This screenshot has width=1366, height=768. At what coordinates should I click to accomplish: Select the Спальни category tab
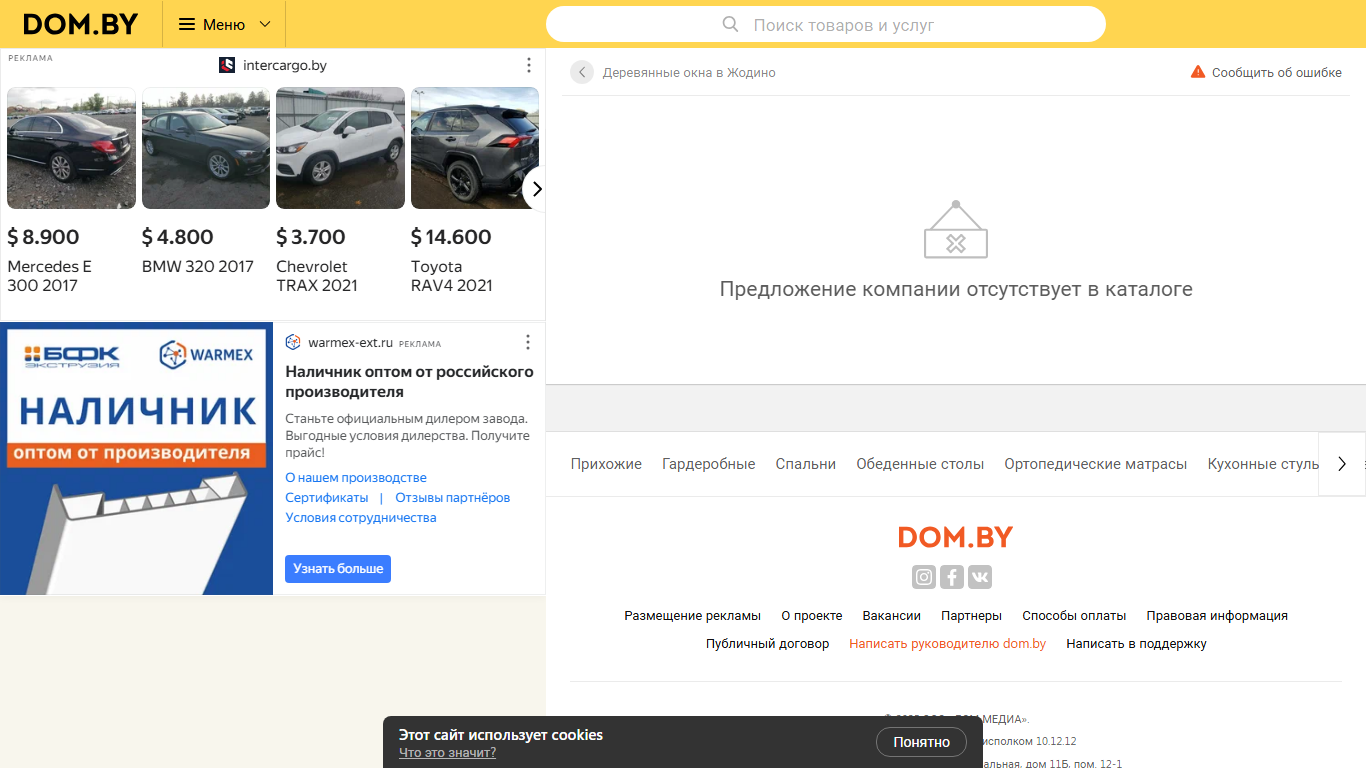[x=806, y=464]
